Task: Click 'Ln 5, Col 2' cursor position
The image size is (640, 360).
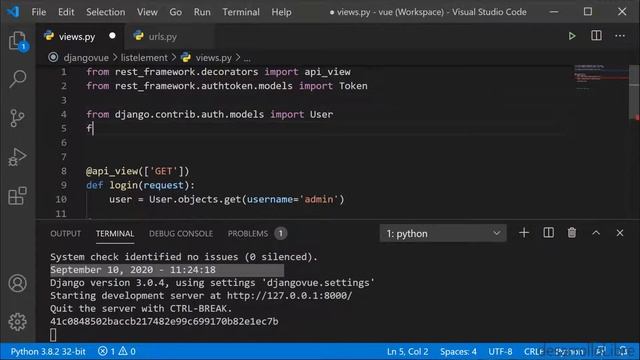Action: tap(408, 351)
